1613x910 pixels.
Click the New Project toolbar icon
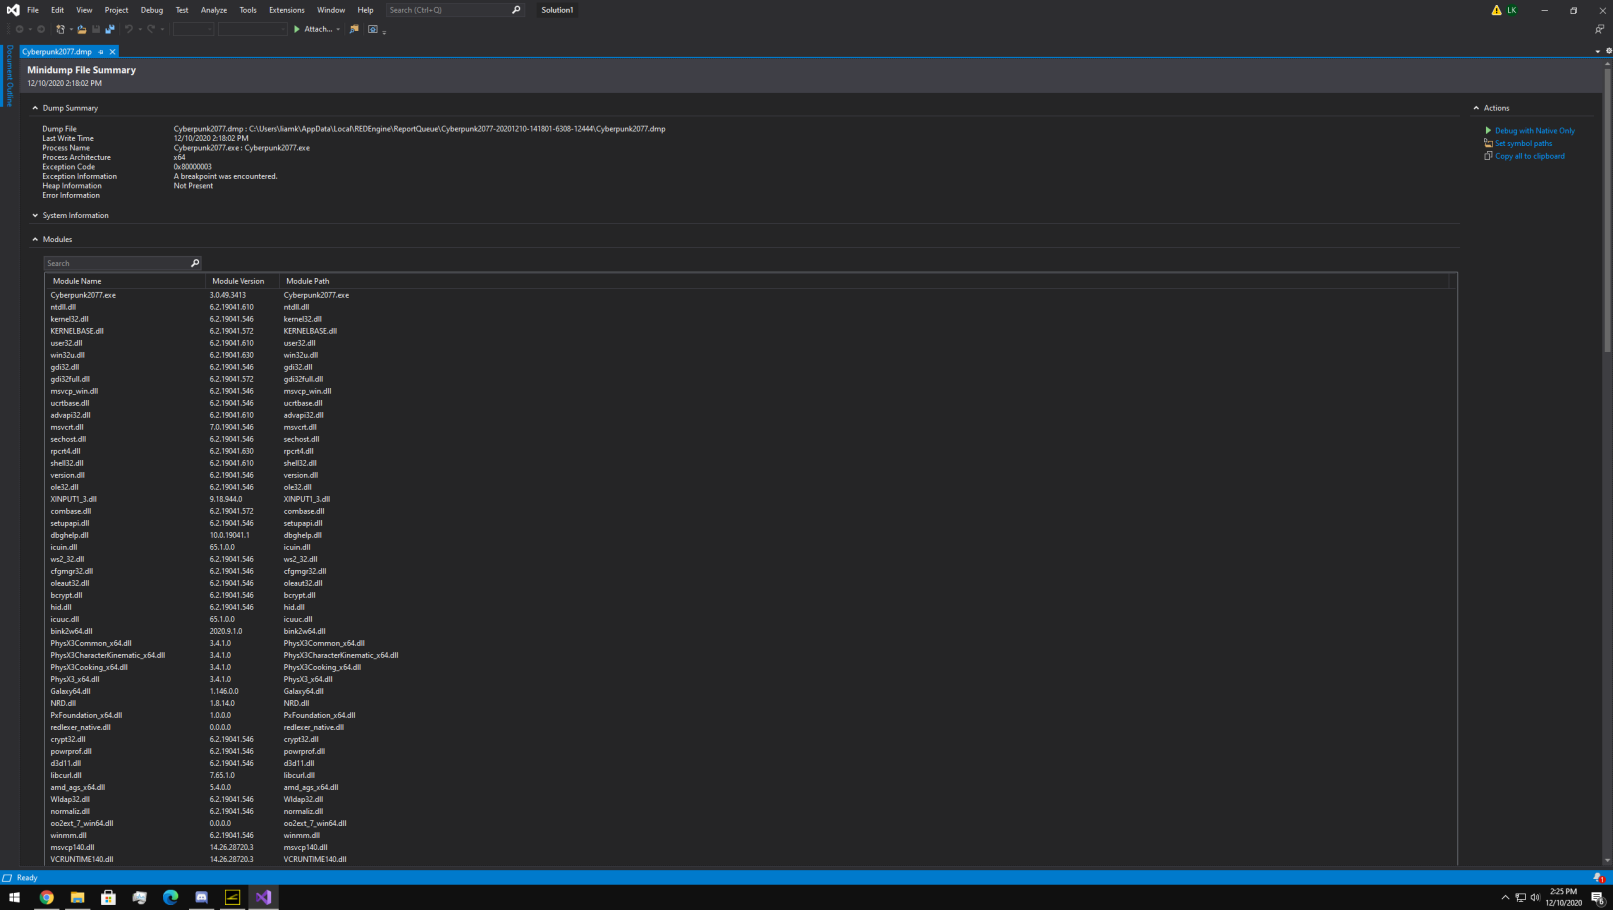tap(60, 29)
